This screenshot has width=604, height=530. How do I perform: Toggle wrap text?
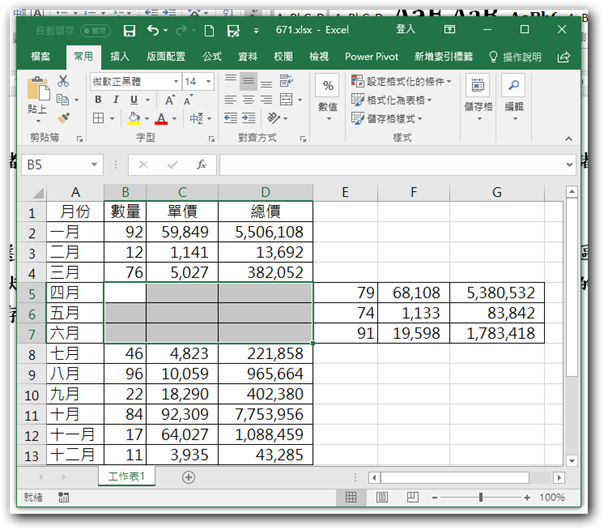(x=286, y=81)
